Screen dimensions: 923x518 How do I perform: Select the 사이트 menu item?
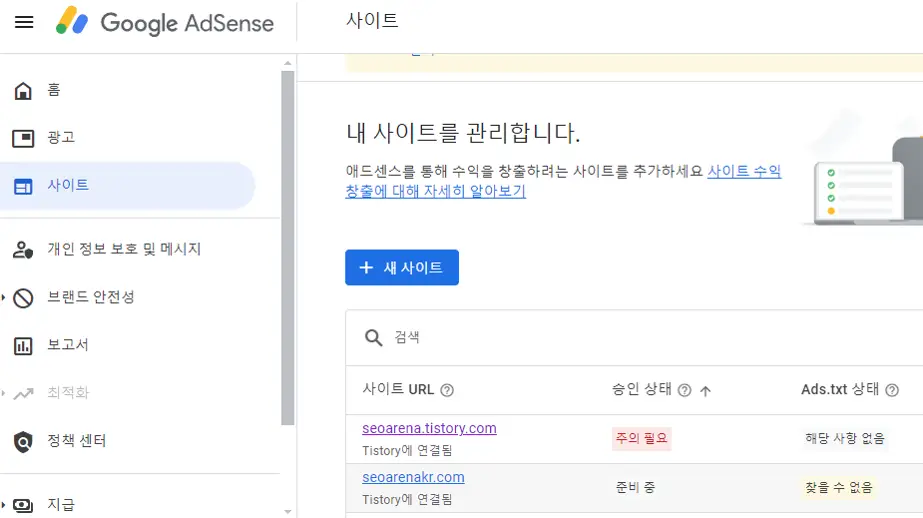(127, 186)
